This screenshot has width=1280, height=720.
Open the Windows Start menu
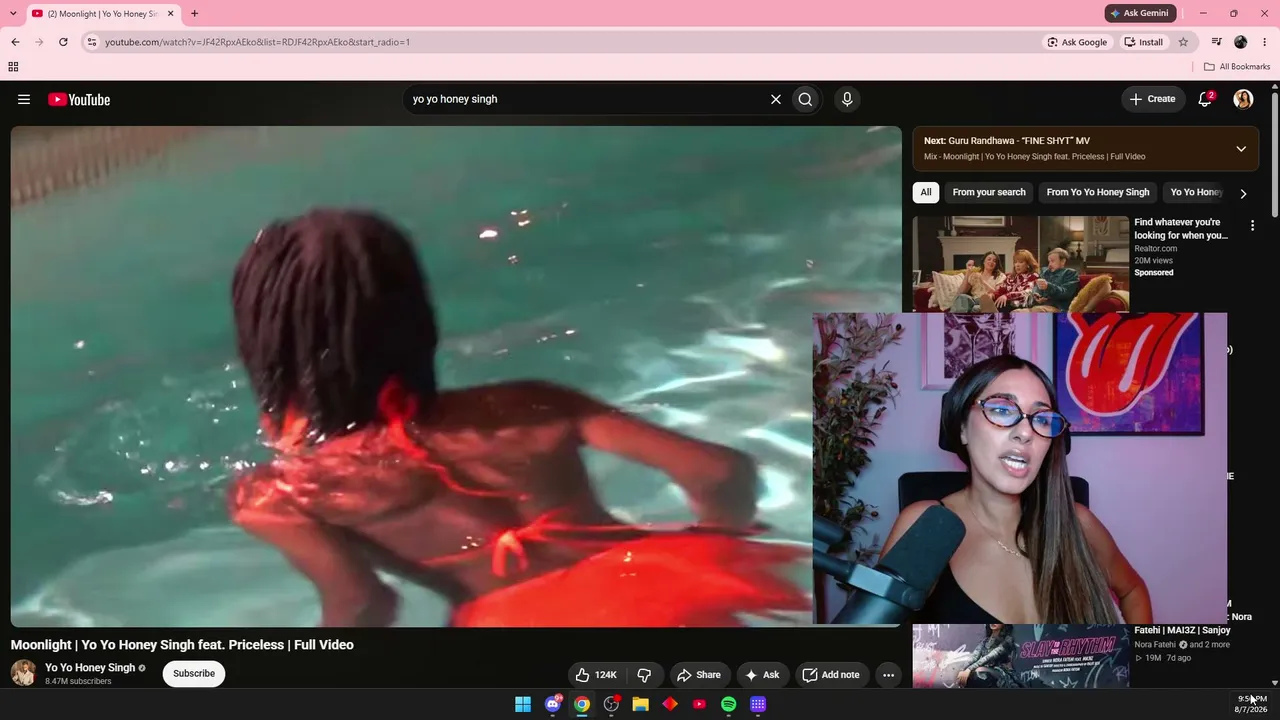pos(523,704)
